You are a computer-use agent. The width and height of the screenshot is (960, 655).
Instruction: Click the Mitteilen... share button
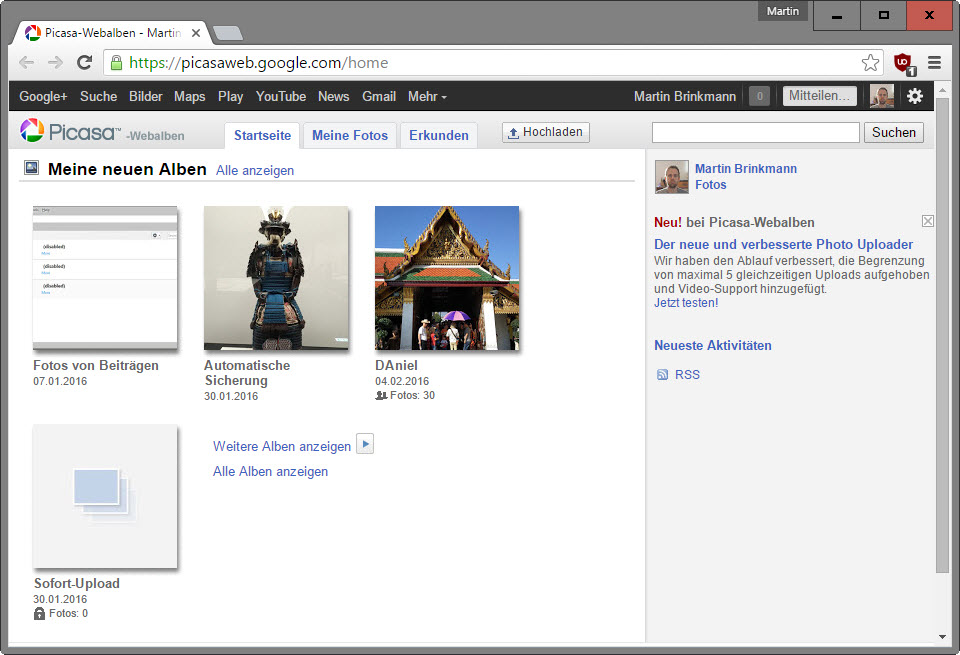coord(819,96)
